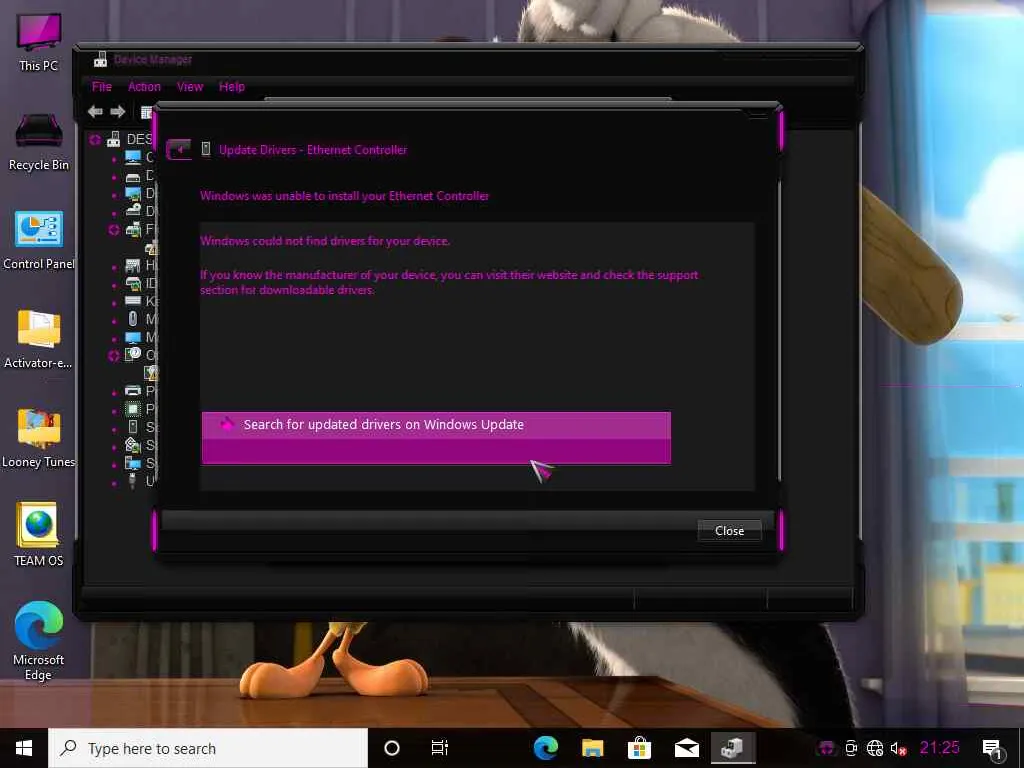The image size is (1024, 768).
Task: Select the root computer icon in device tree
Action: pos(114,138)
